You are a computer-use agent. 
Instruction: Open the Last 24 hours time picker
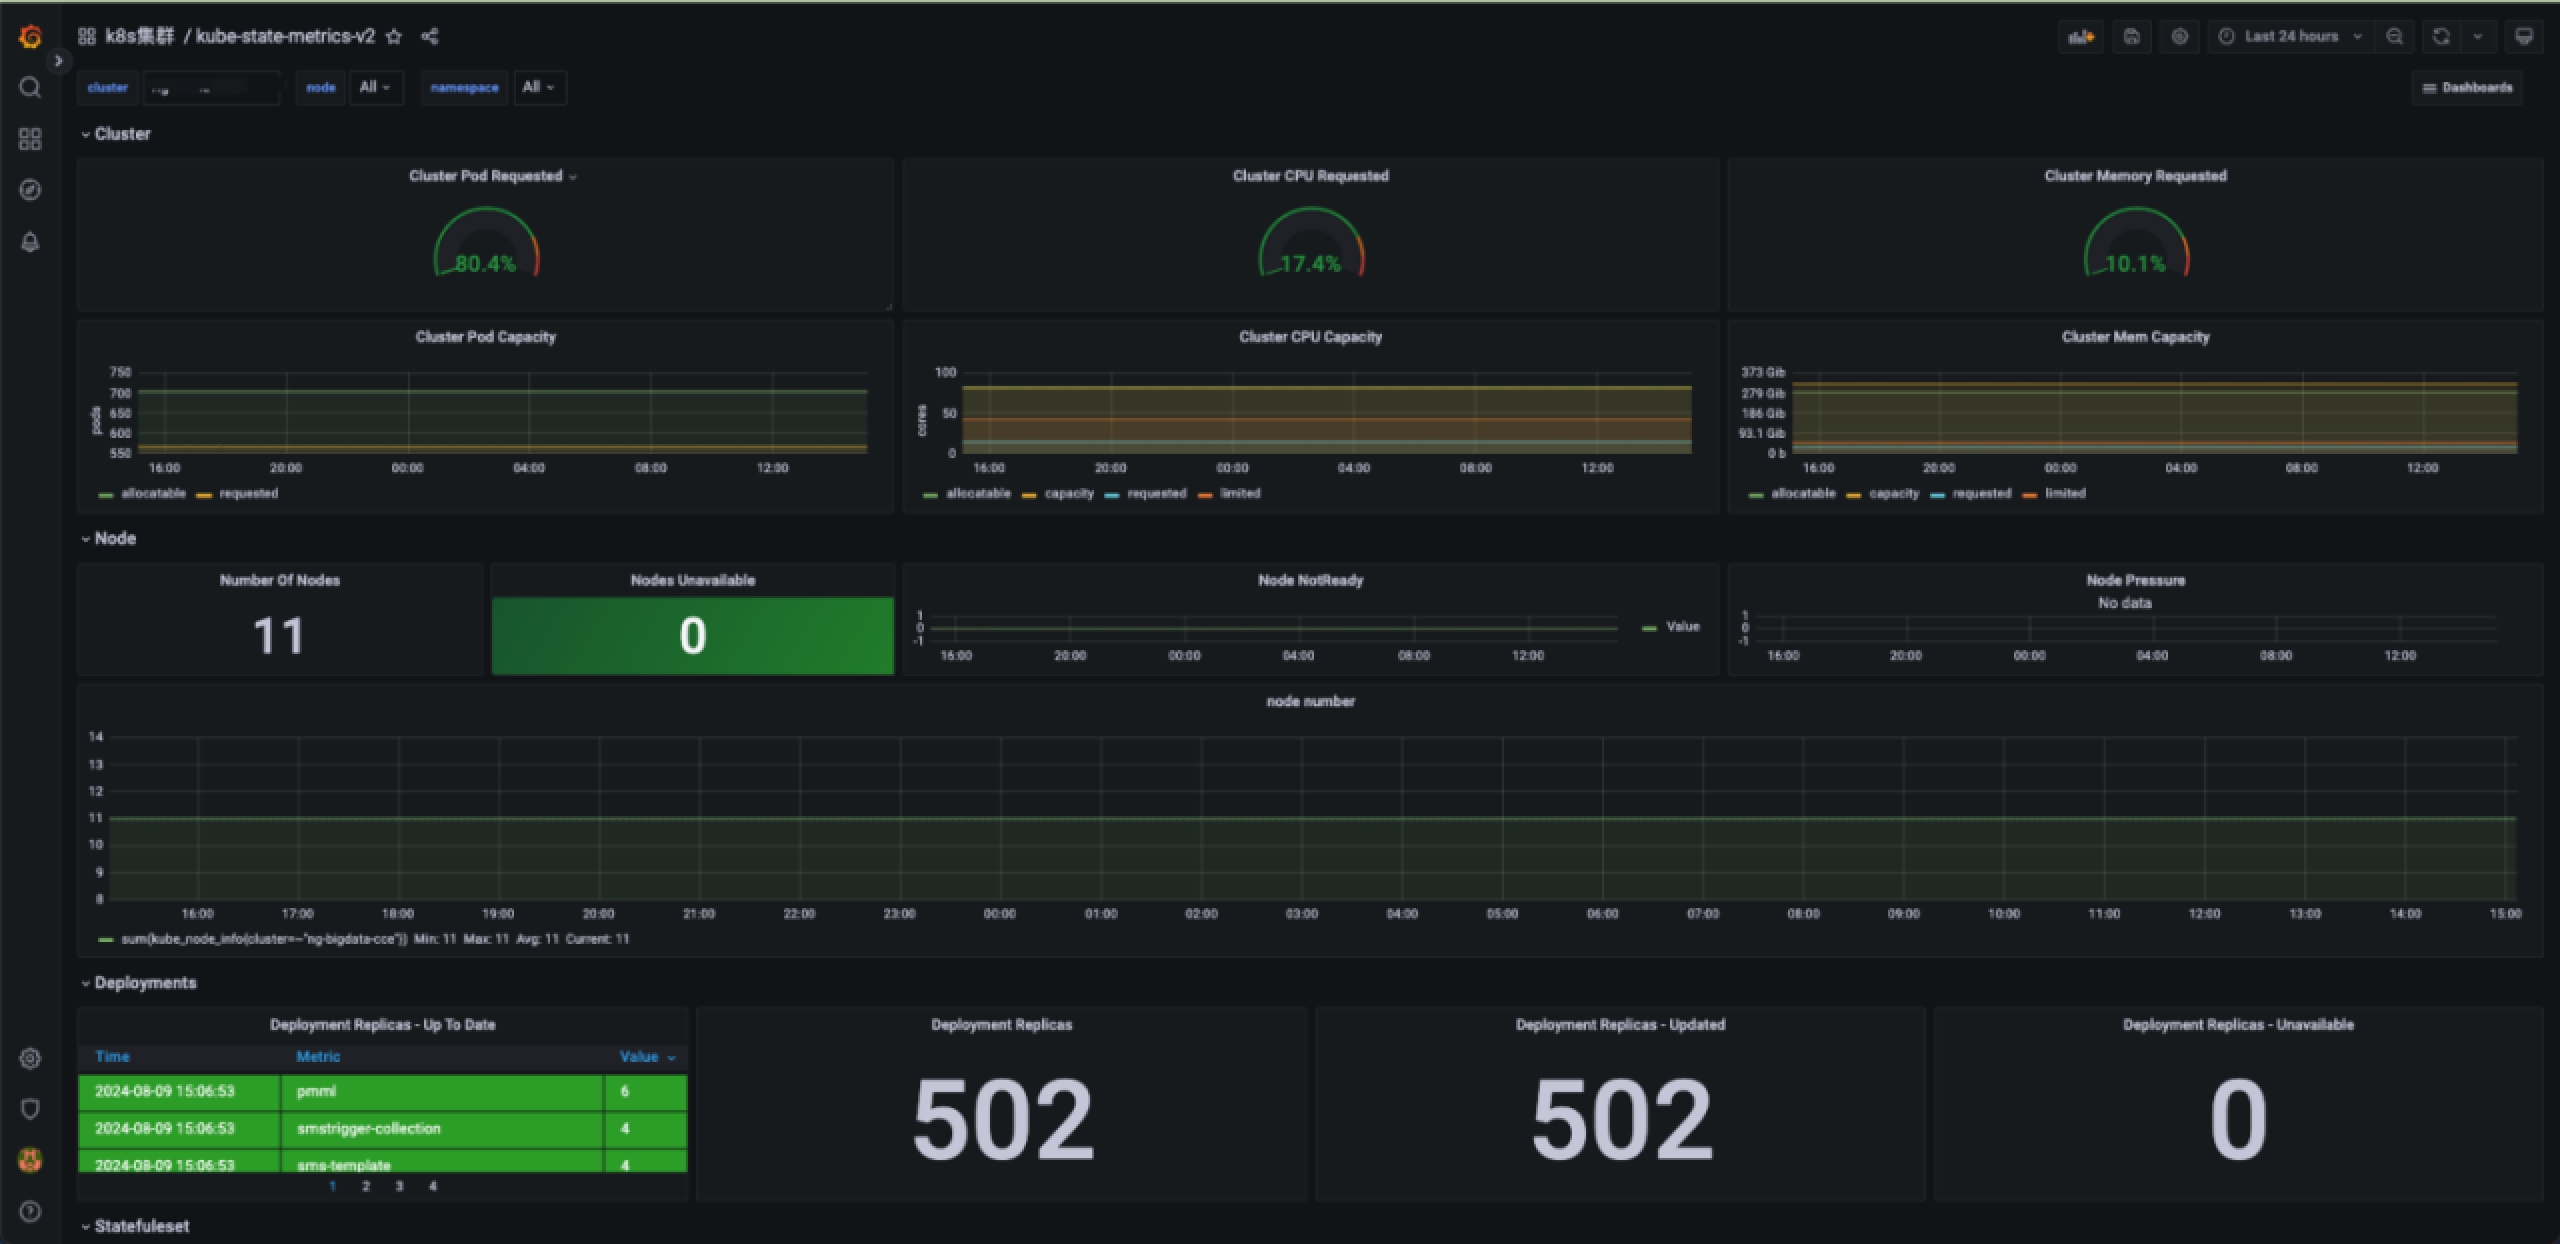[x=2290, y=37]
